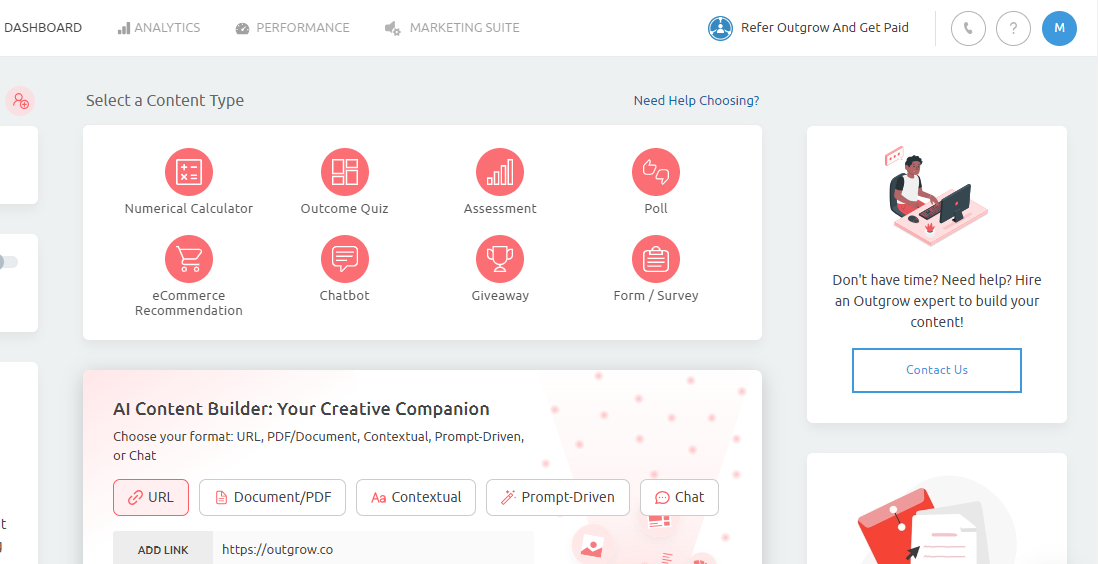Click the Outcome Quiz label text
Screen dimensions: 1098x564
[x=345, y=209]
